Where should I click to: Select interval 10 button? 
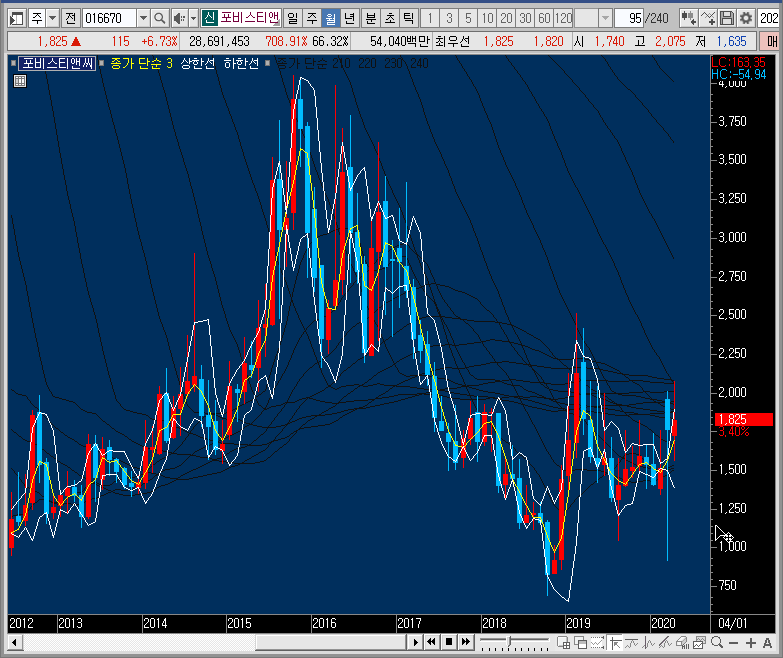pyautogui.click(x=487, y=18)
